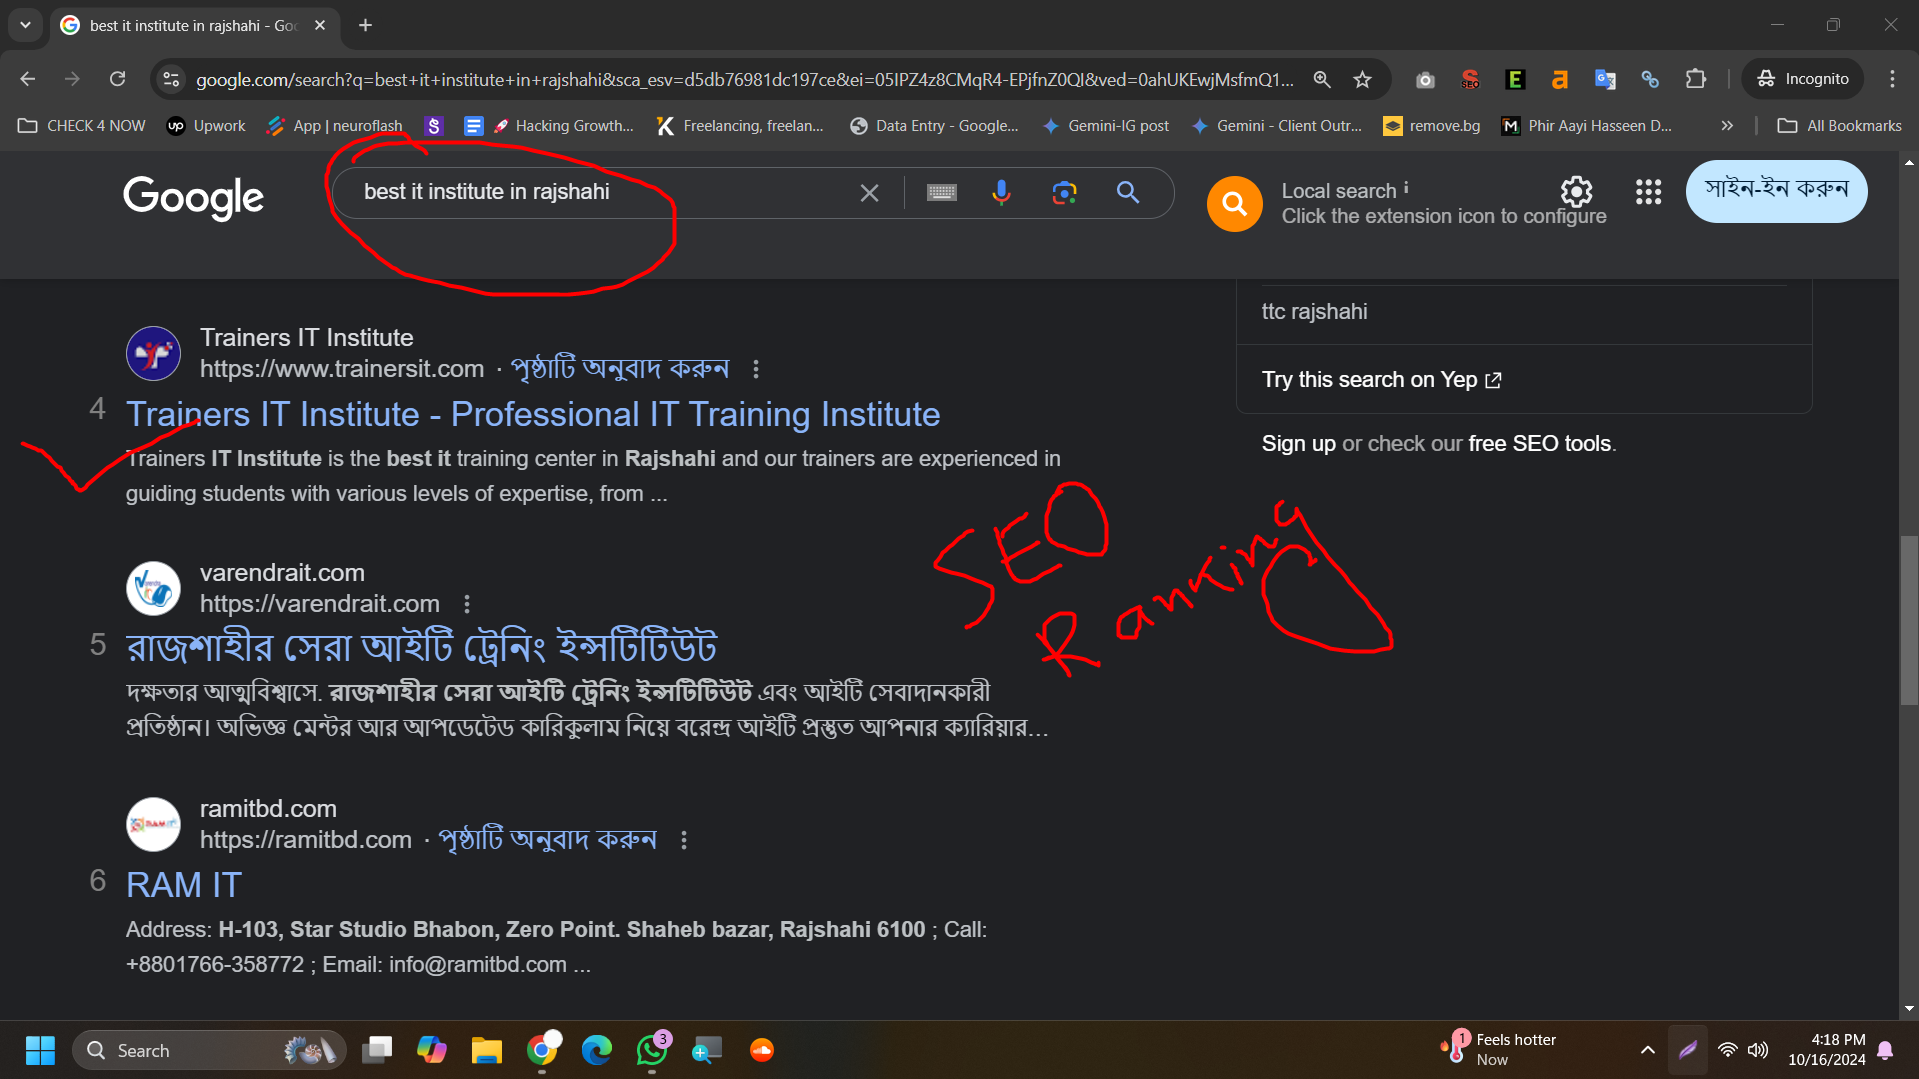The height and width of the screenshot is (1079, 1919).
Task: Open the taskbar clock and date
Action: pyautogui.click(x=1826, y=1050)
